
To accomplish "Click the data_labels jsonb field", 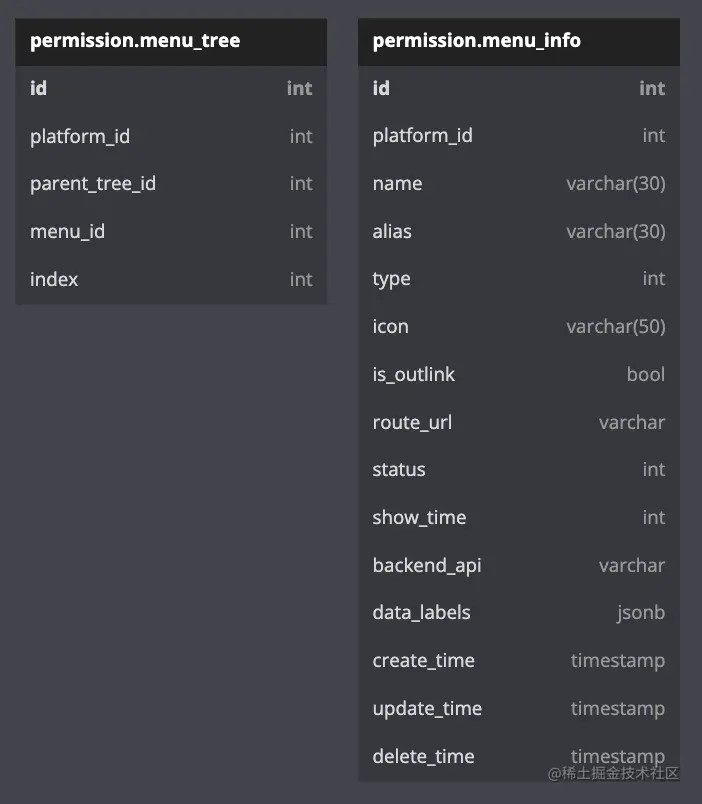I will click(x=519, y=613).
